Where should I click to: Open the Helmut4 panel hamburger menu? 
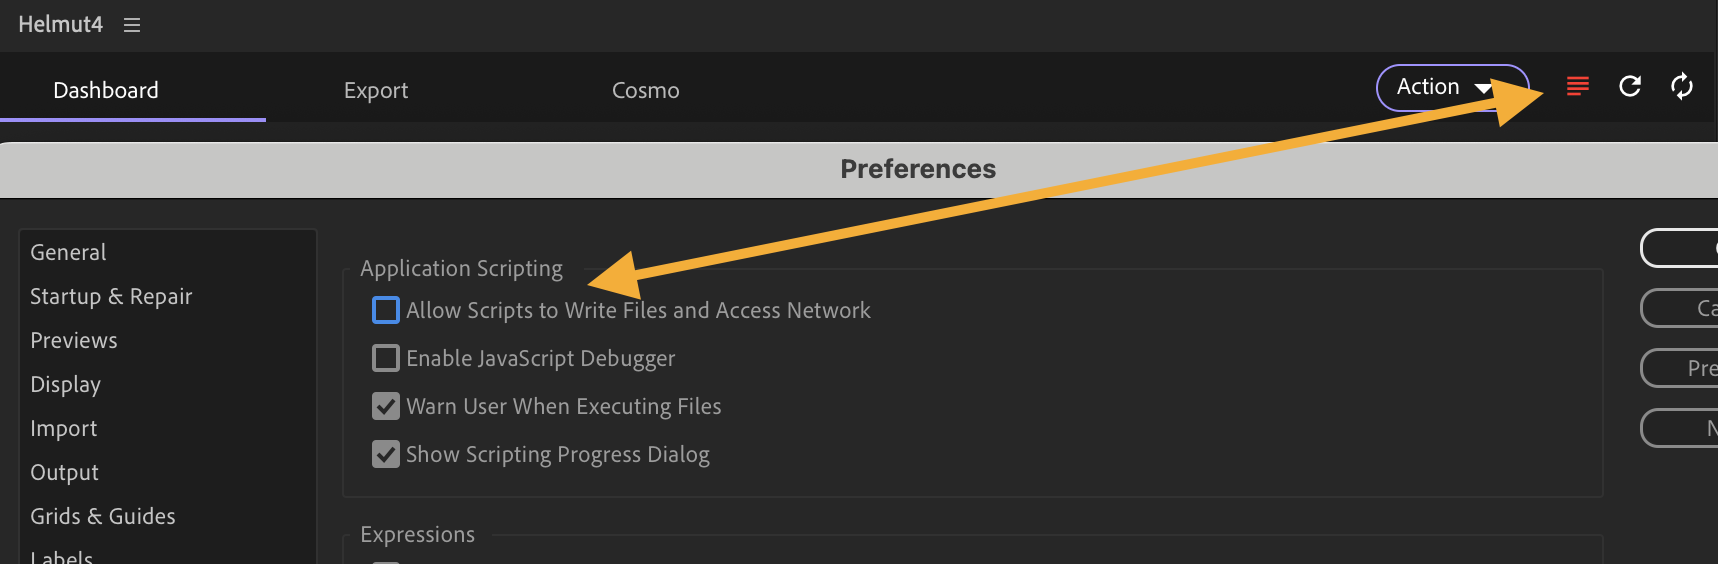132,25
